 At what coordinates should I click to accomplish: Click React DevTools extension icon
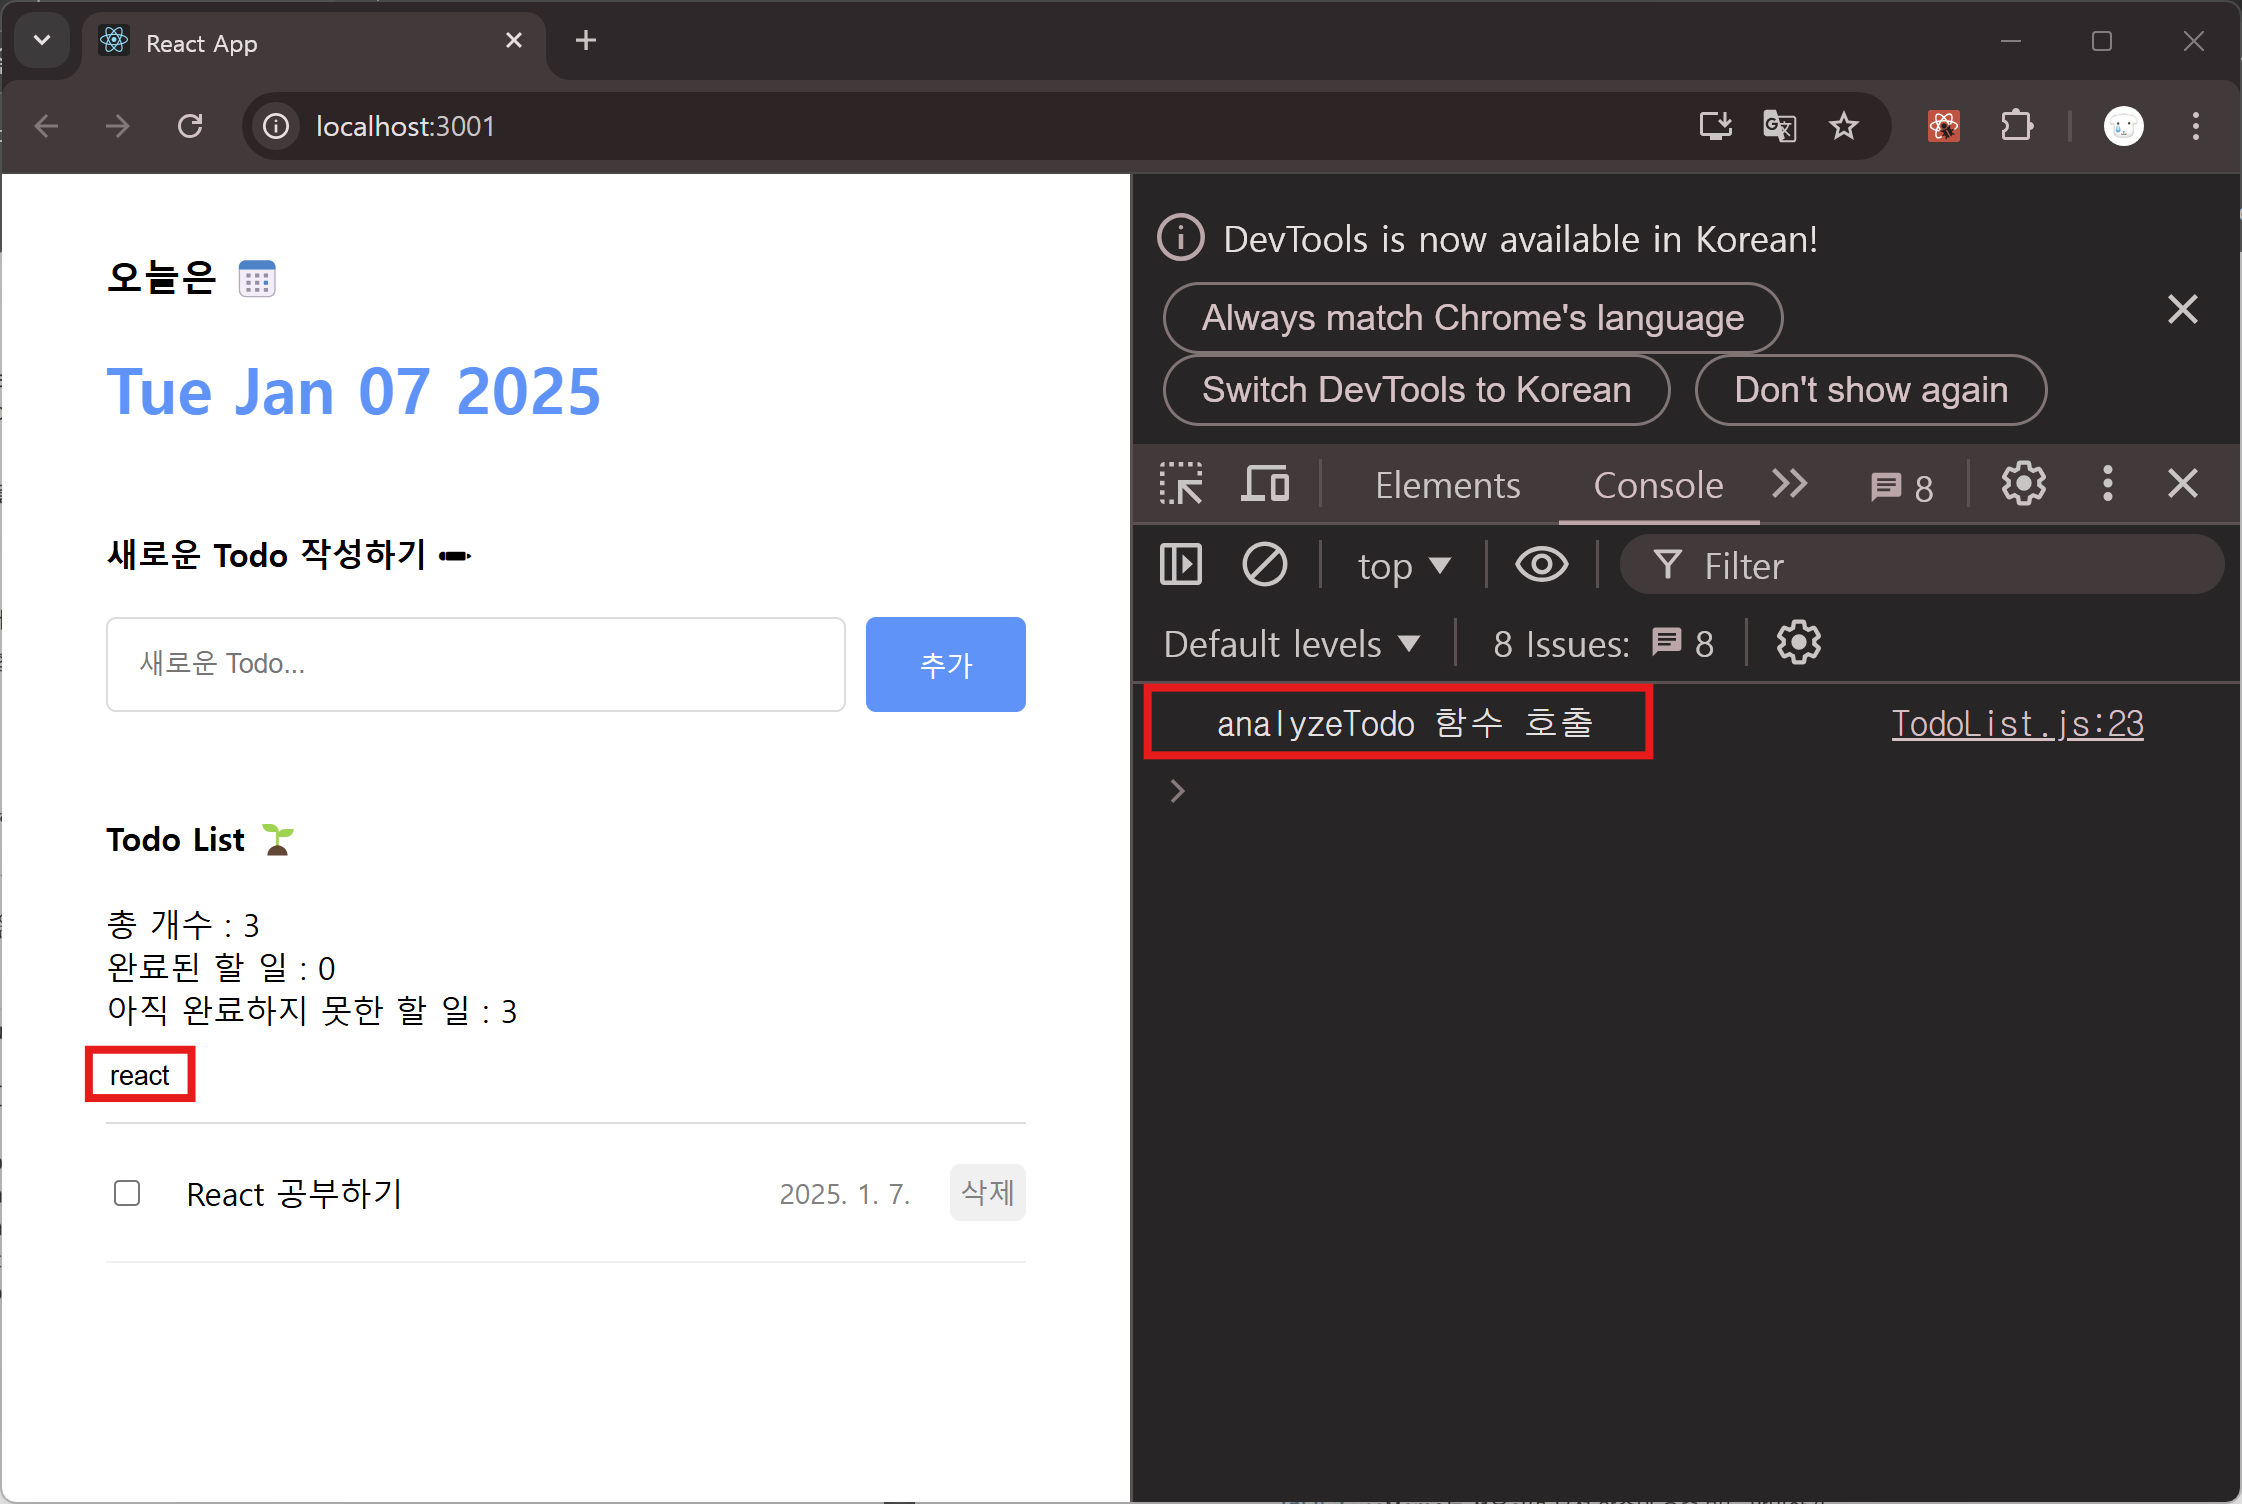tap(1943, 126)
